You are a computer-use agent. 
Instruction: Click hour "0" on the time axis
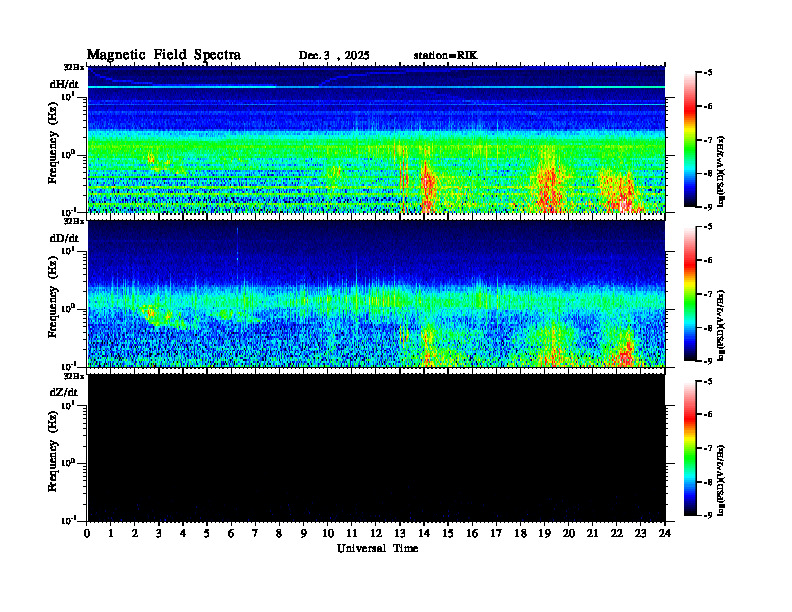pos(87,534)
